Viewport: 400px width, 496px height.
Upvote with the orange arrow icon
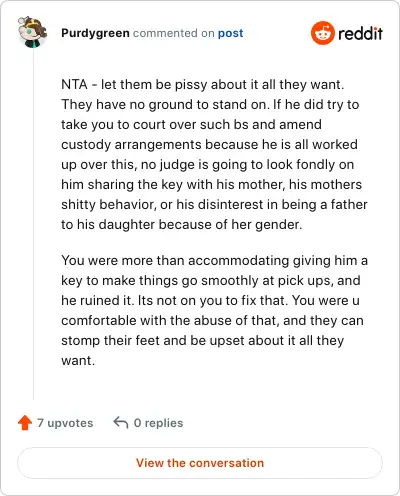(x=25, y=423)
